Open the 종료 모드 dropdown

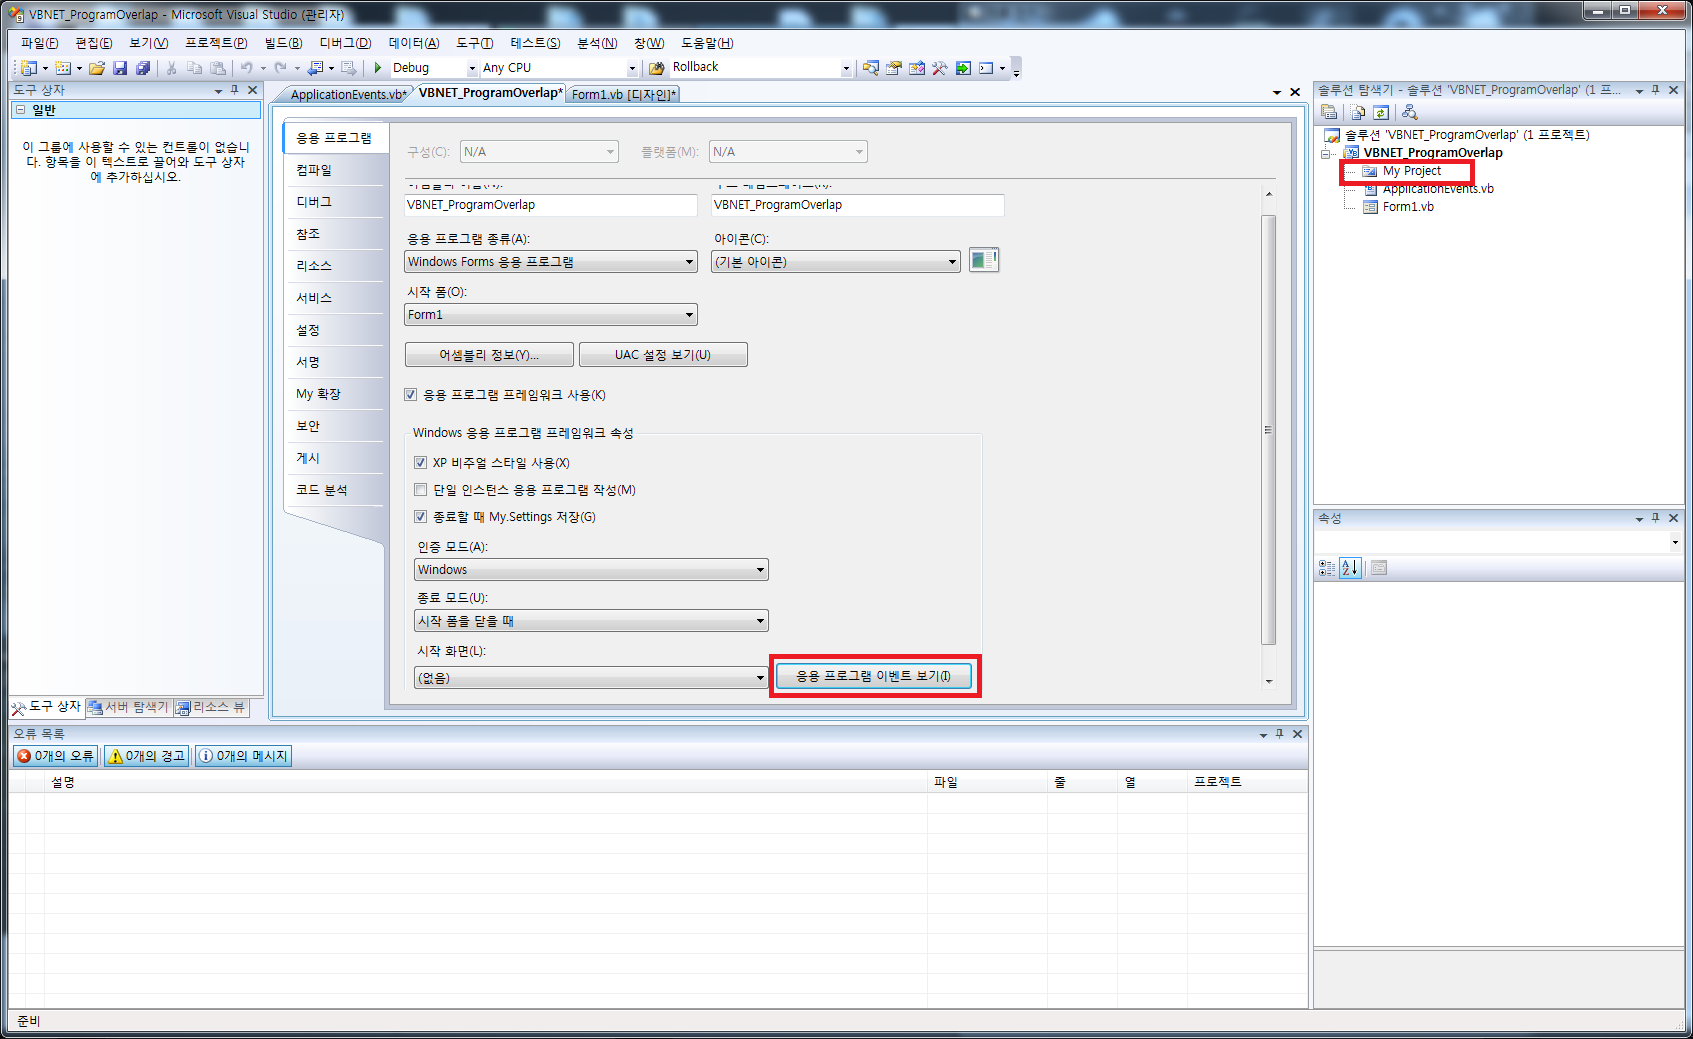pyautogui.click(x=591, y=621)
